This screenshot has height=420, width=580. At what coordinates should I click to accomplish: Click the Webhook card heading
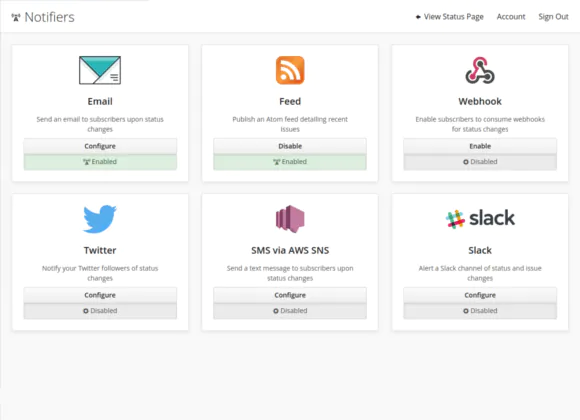(x=480, y=101)
